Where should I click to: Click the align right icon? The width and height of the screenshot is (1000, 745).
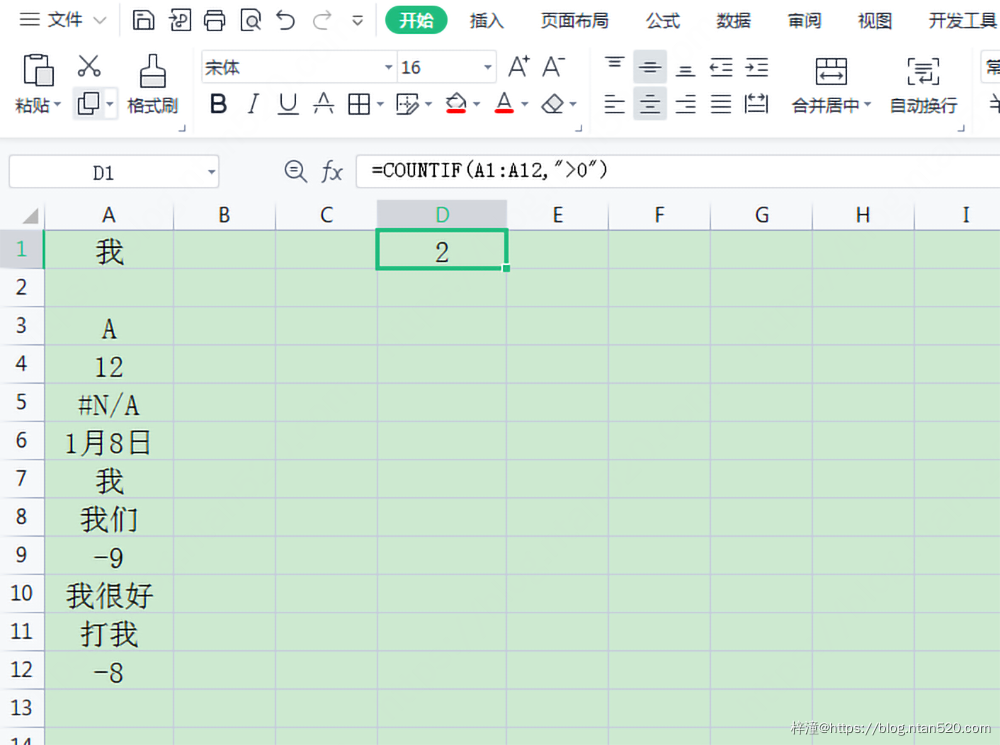coord(686,103)
